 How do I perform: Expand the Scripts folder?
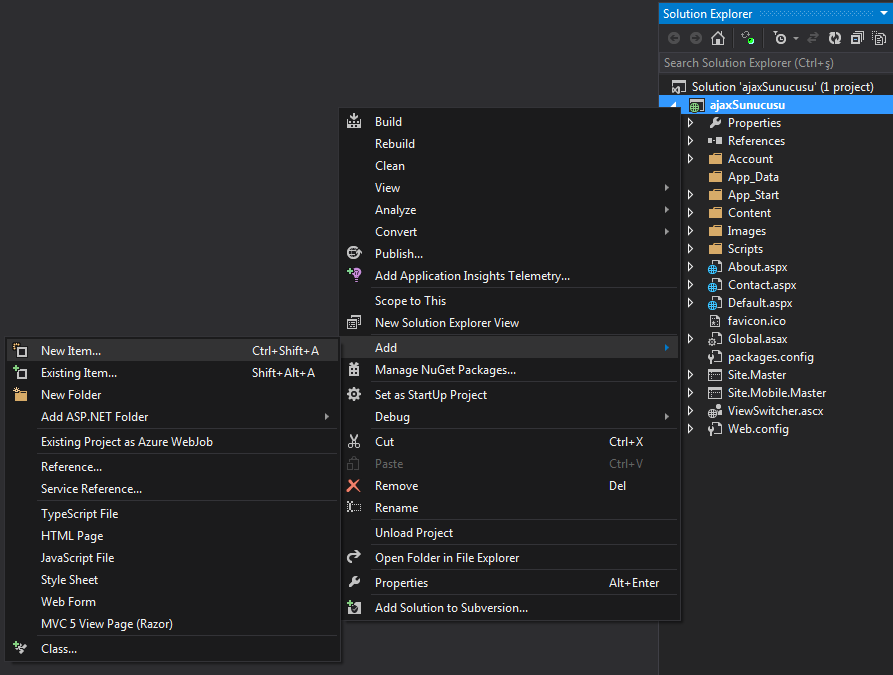click(690, 248)
